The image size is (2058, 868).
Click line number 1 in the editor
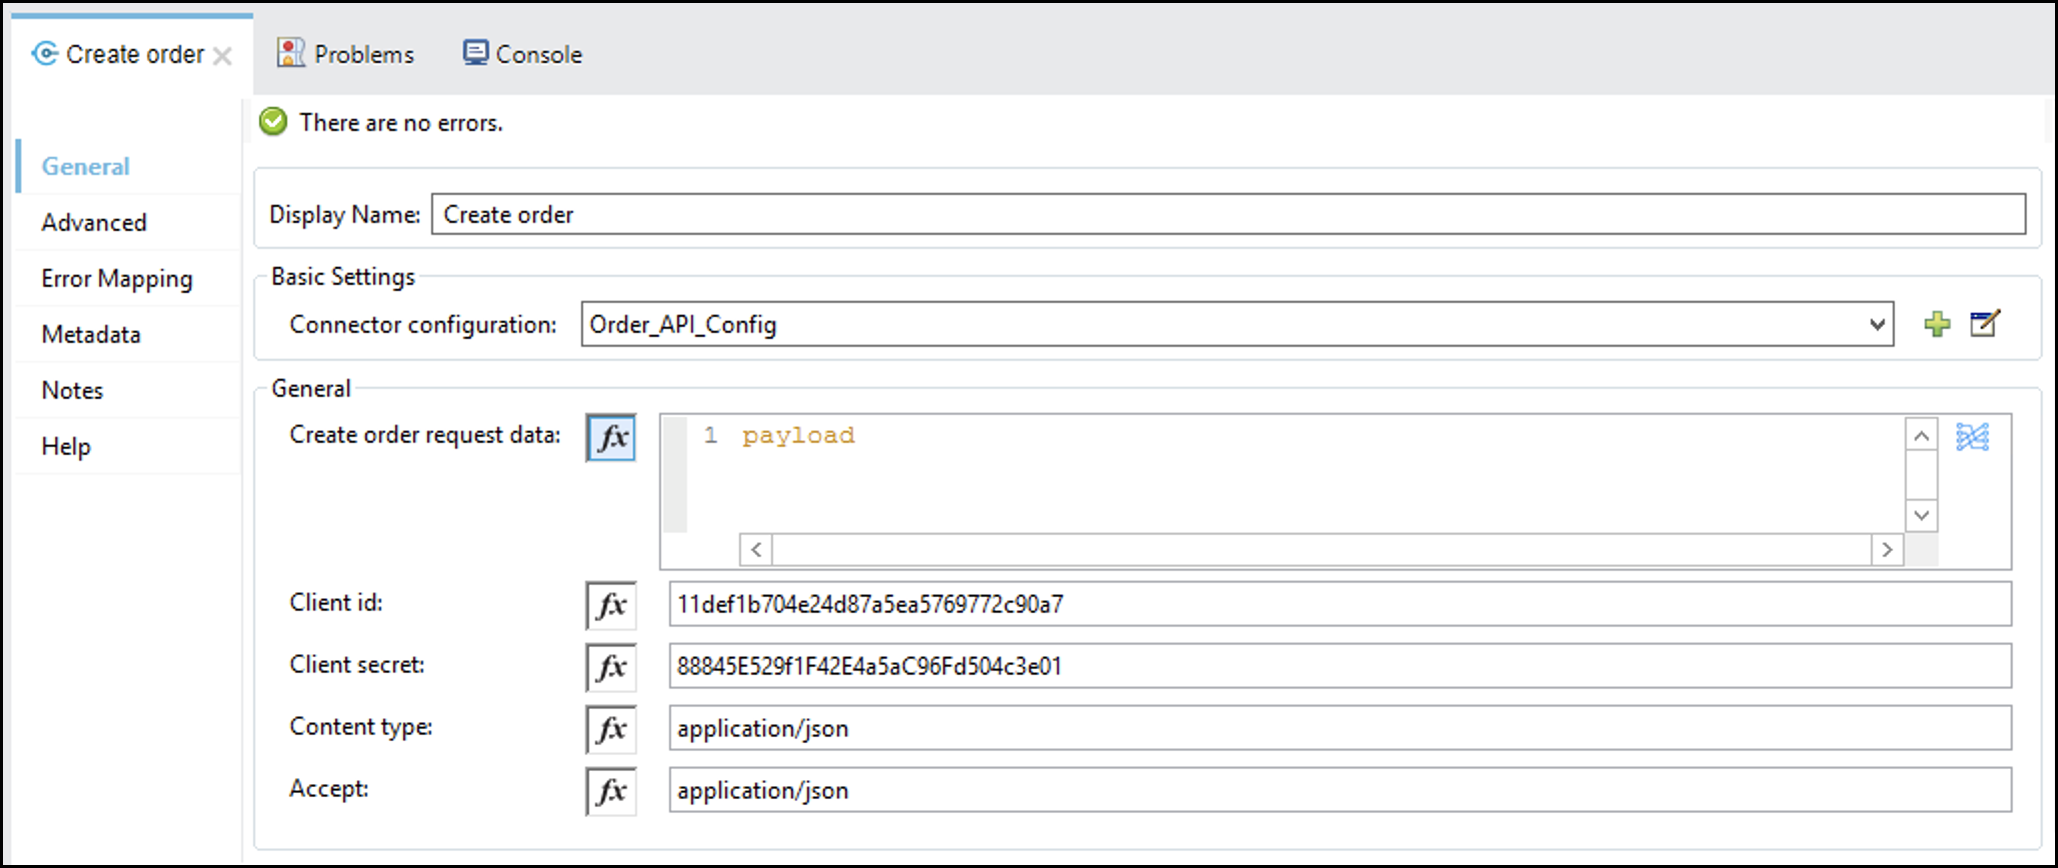point(710,436)
